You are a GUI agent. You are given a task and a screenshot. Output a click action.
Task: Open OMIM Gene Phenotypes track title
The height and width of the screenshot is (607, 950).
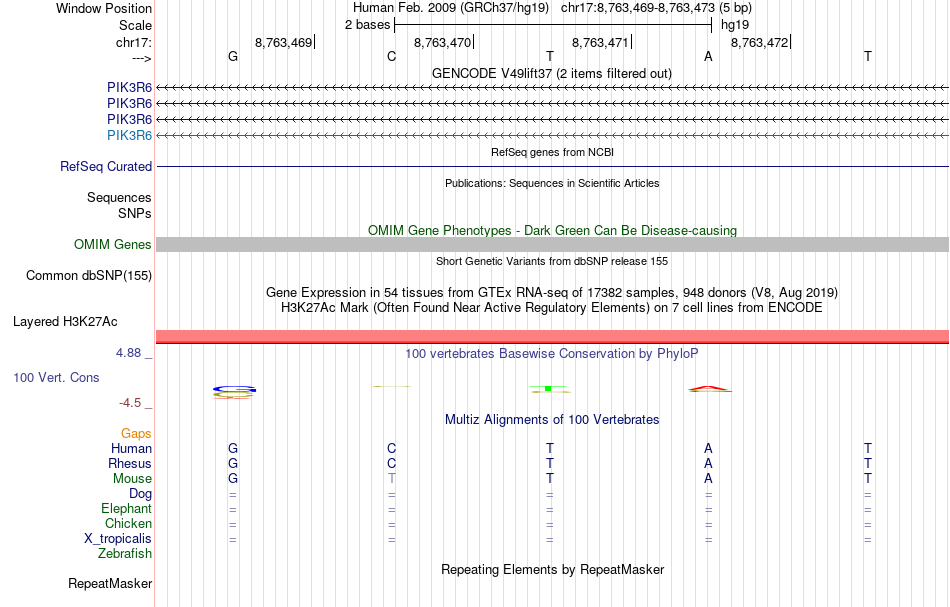tap(552, 230)
